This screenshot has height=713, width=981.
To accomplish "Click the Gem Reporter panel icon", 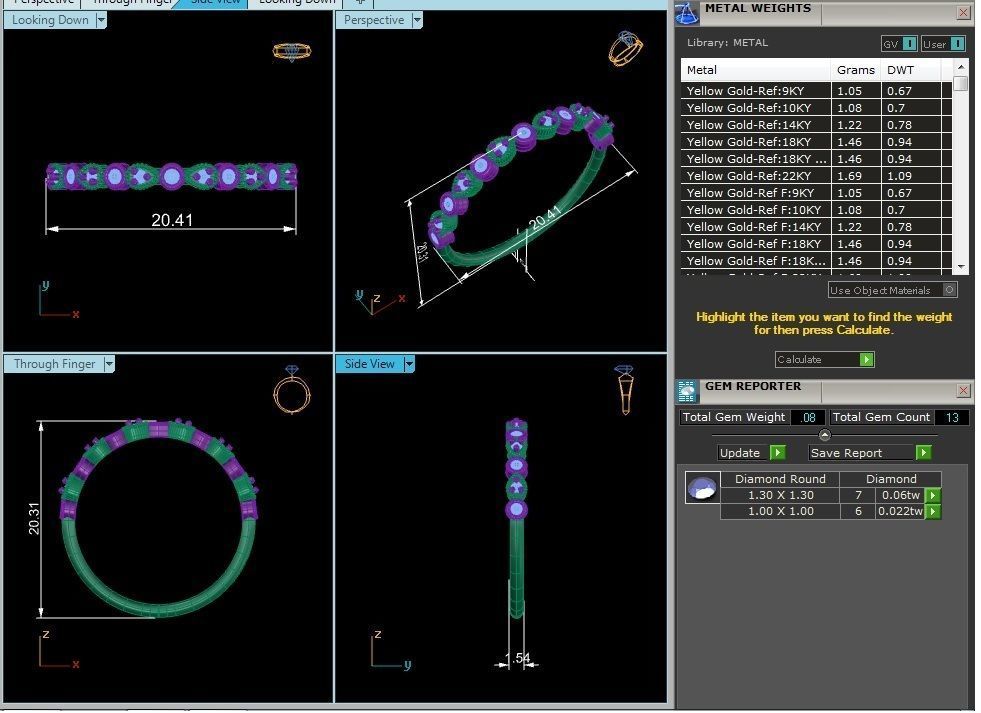I will (x=687, y=391).
